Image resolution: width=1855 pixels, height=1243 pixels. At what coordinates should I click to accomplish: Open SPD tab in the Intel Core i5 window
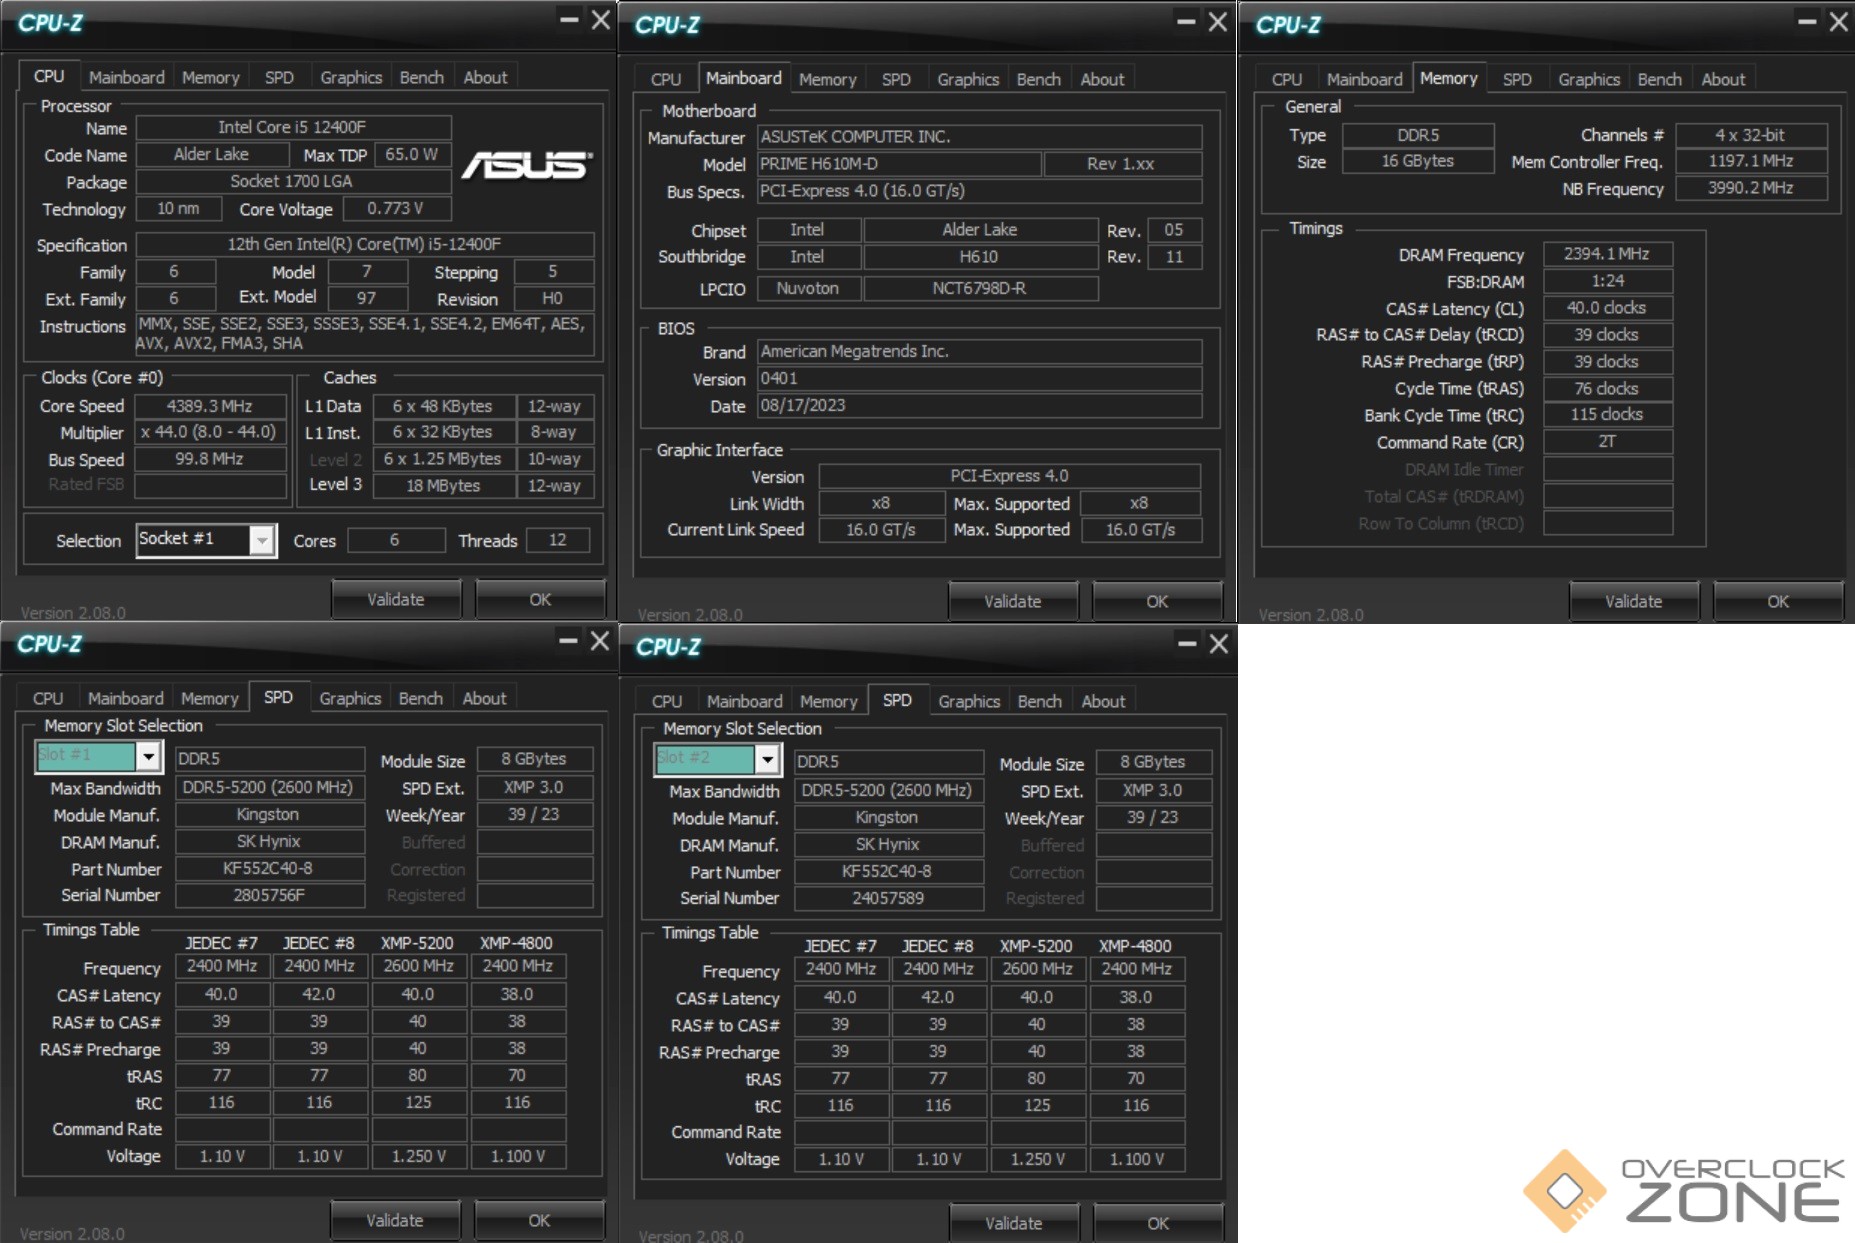tap(279, 77)
